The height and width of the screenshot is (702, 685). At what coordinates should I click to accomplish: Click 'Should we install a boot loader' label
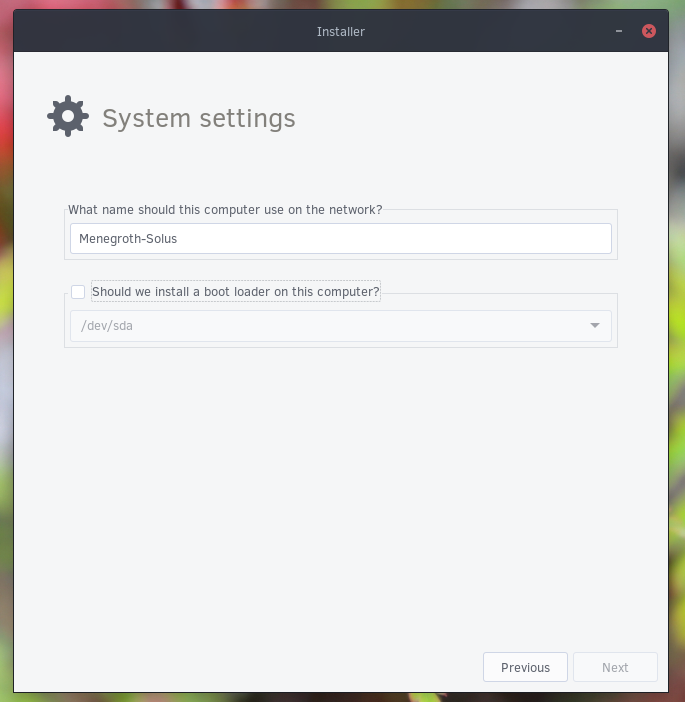[x=235, y=291]
